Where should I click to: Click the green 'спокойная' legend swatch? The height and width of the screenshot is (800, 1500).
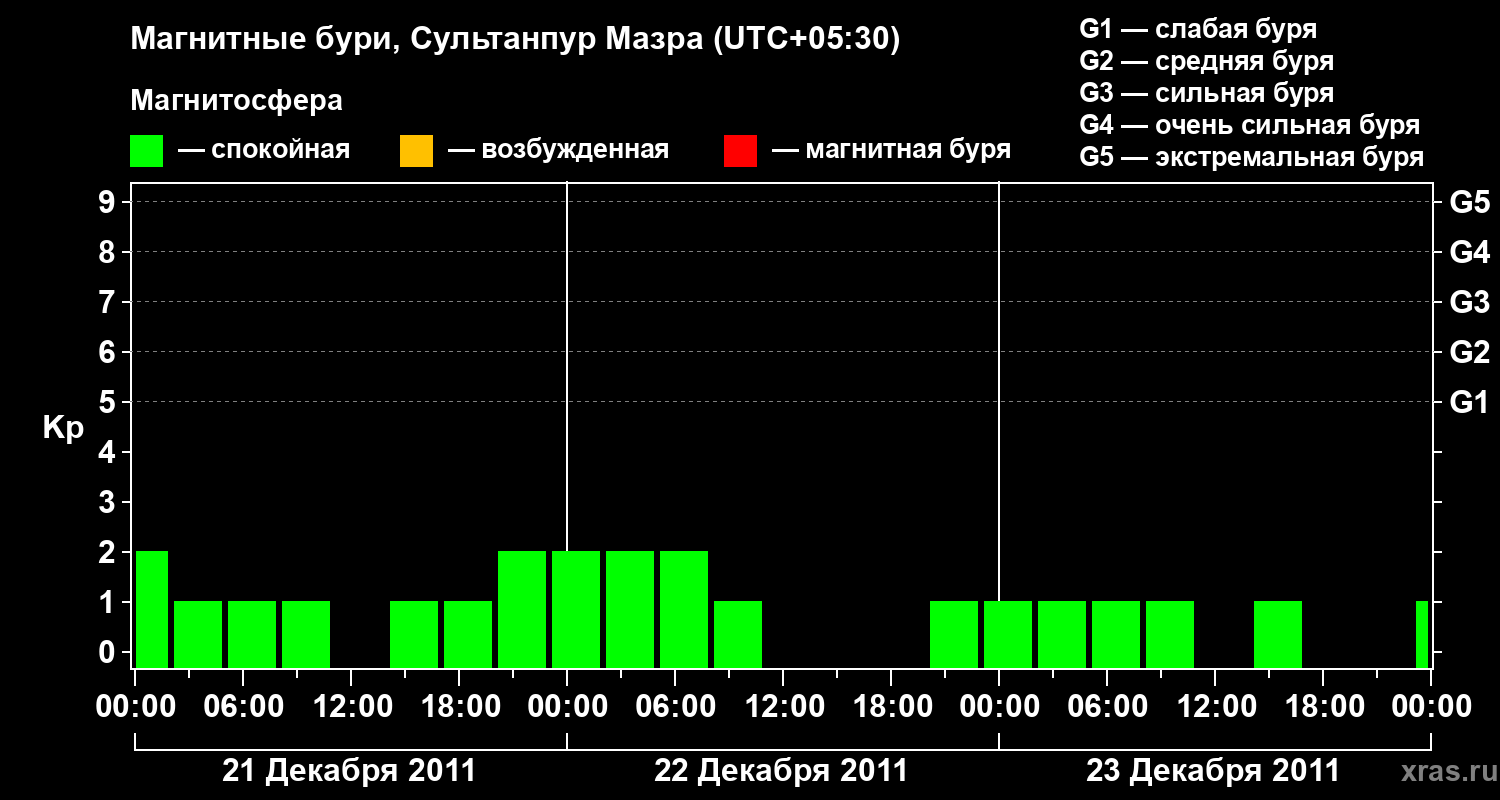(147, 151)
